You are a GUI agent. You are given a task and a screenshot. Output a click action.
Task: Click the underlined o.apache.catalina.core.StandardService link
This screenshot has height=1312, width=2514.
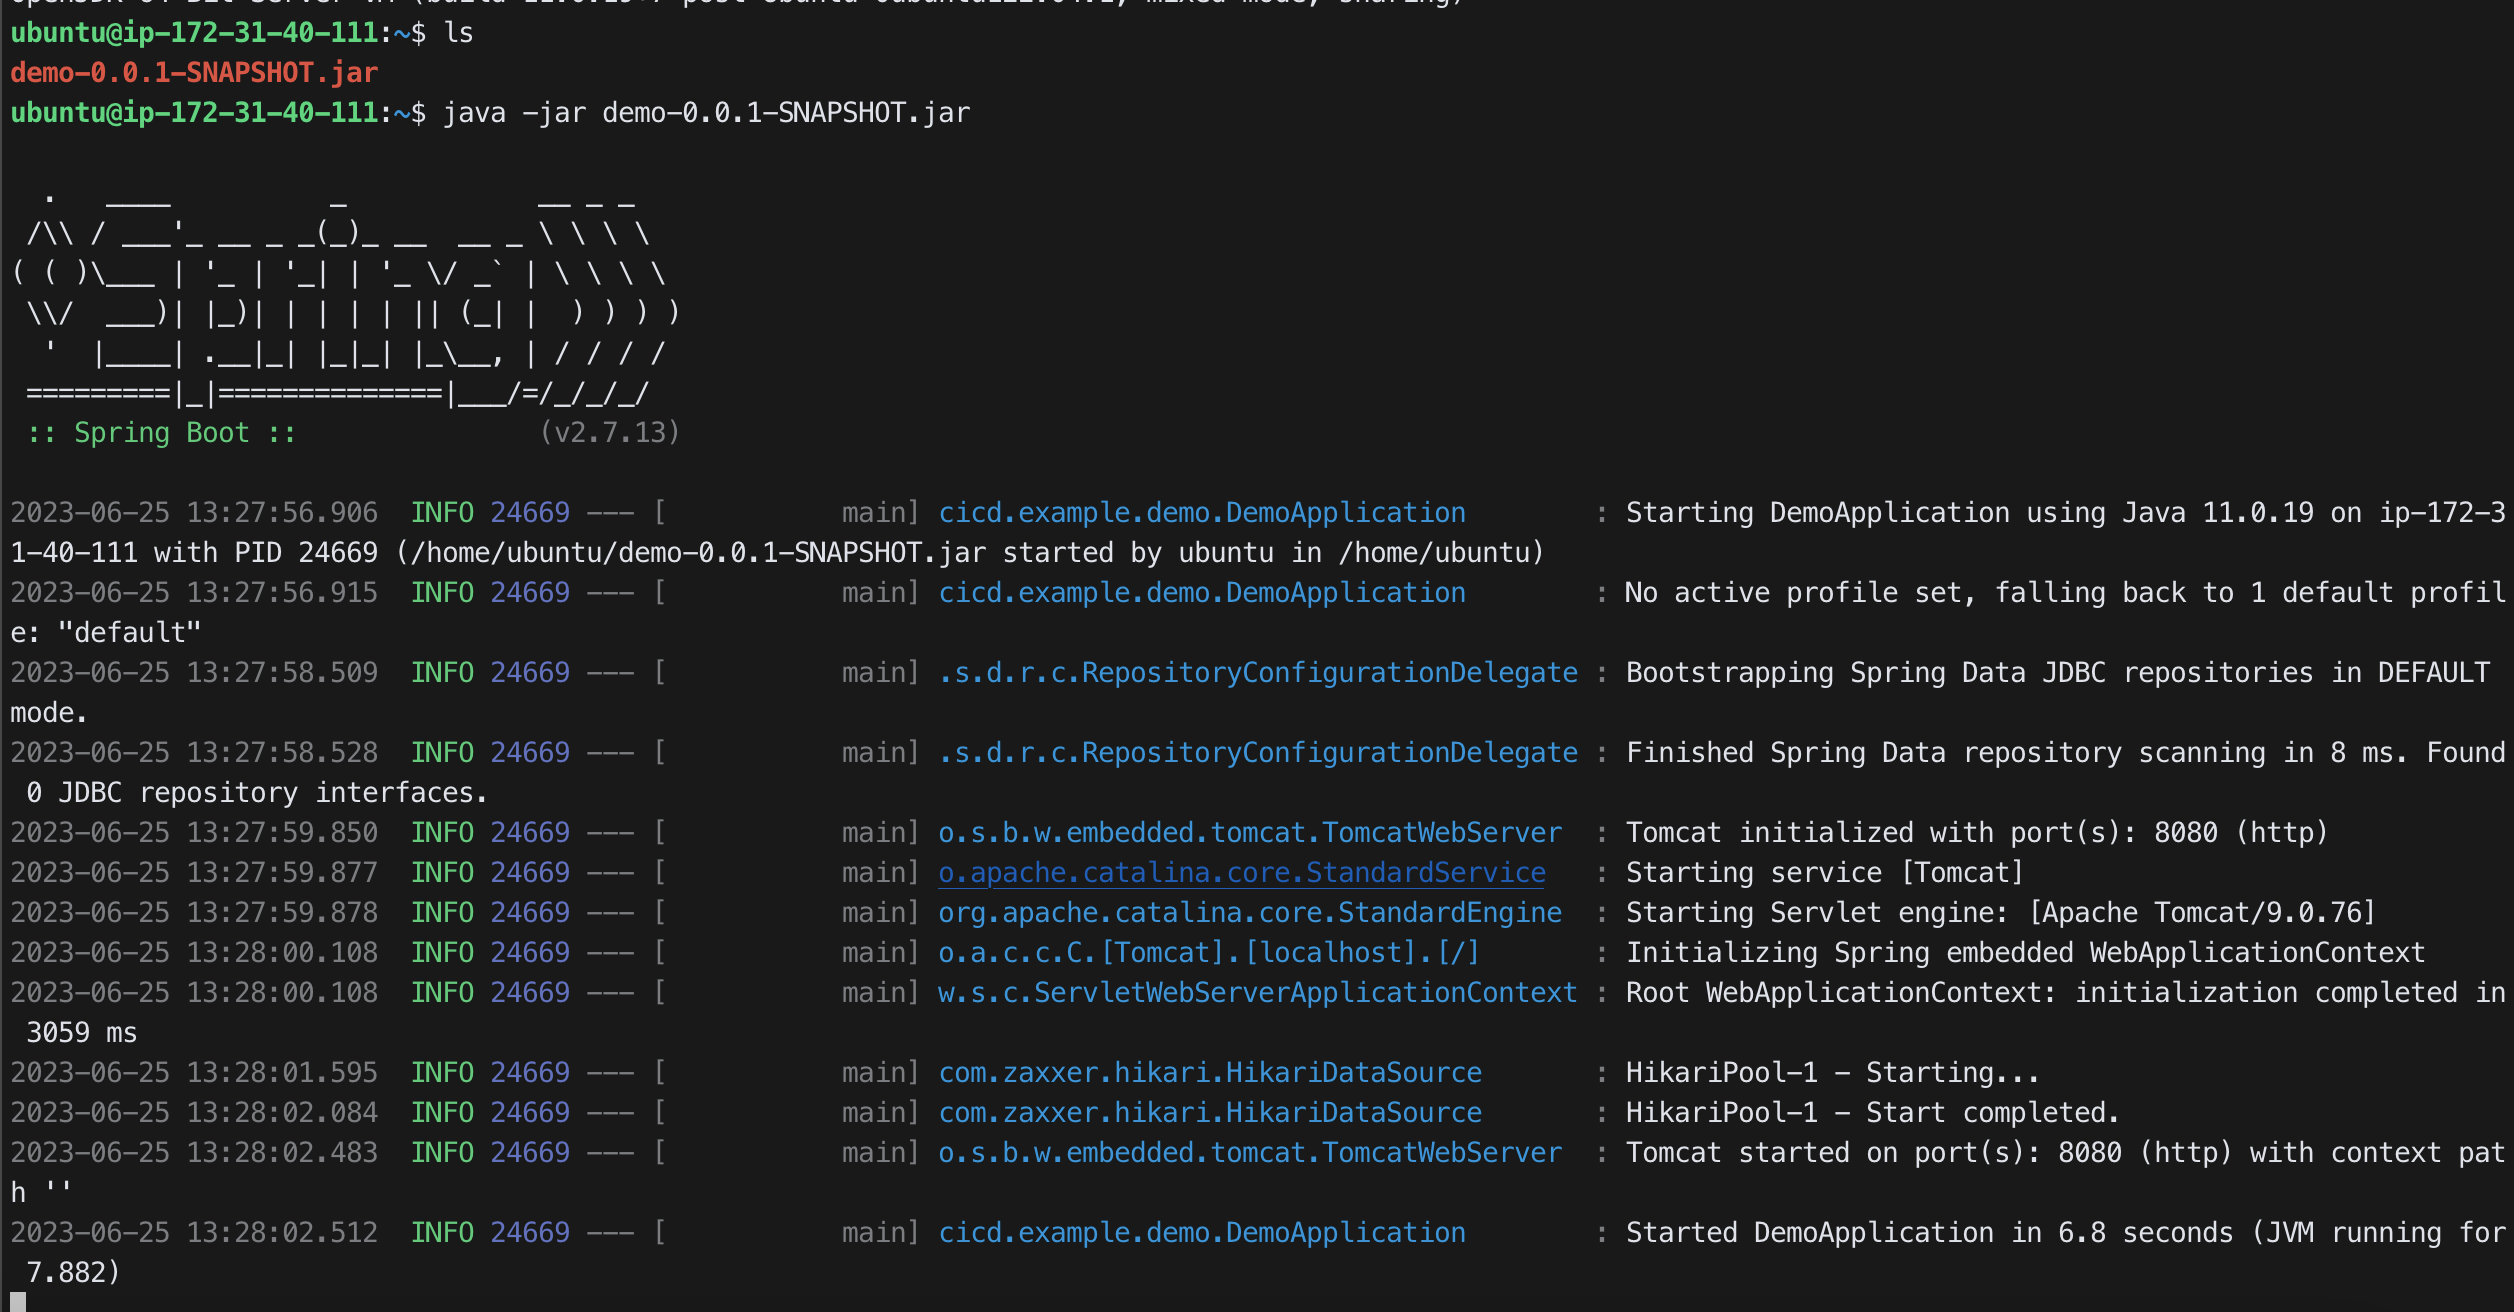coord(1241,873)
